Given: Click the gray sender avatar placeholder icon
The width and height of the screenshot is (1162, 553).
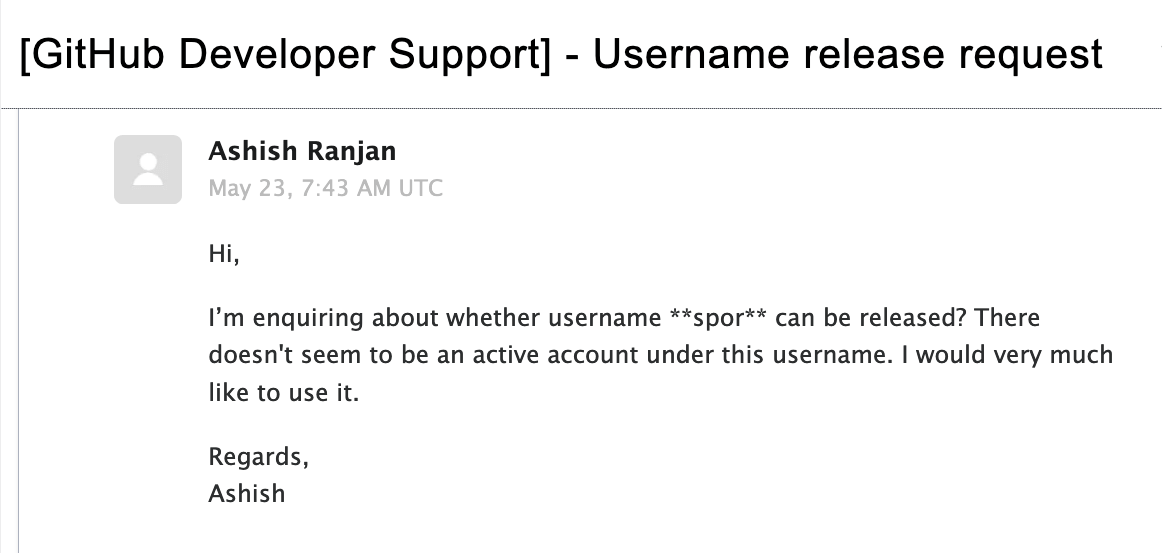Looking at the screenshot, I should tap(147, 169).
